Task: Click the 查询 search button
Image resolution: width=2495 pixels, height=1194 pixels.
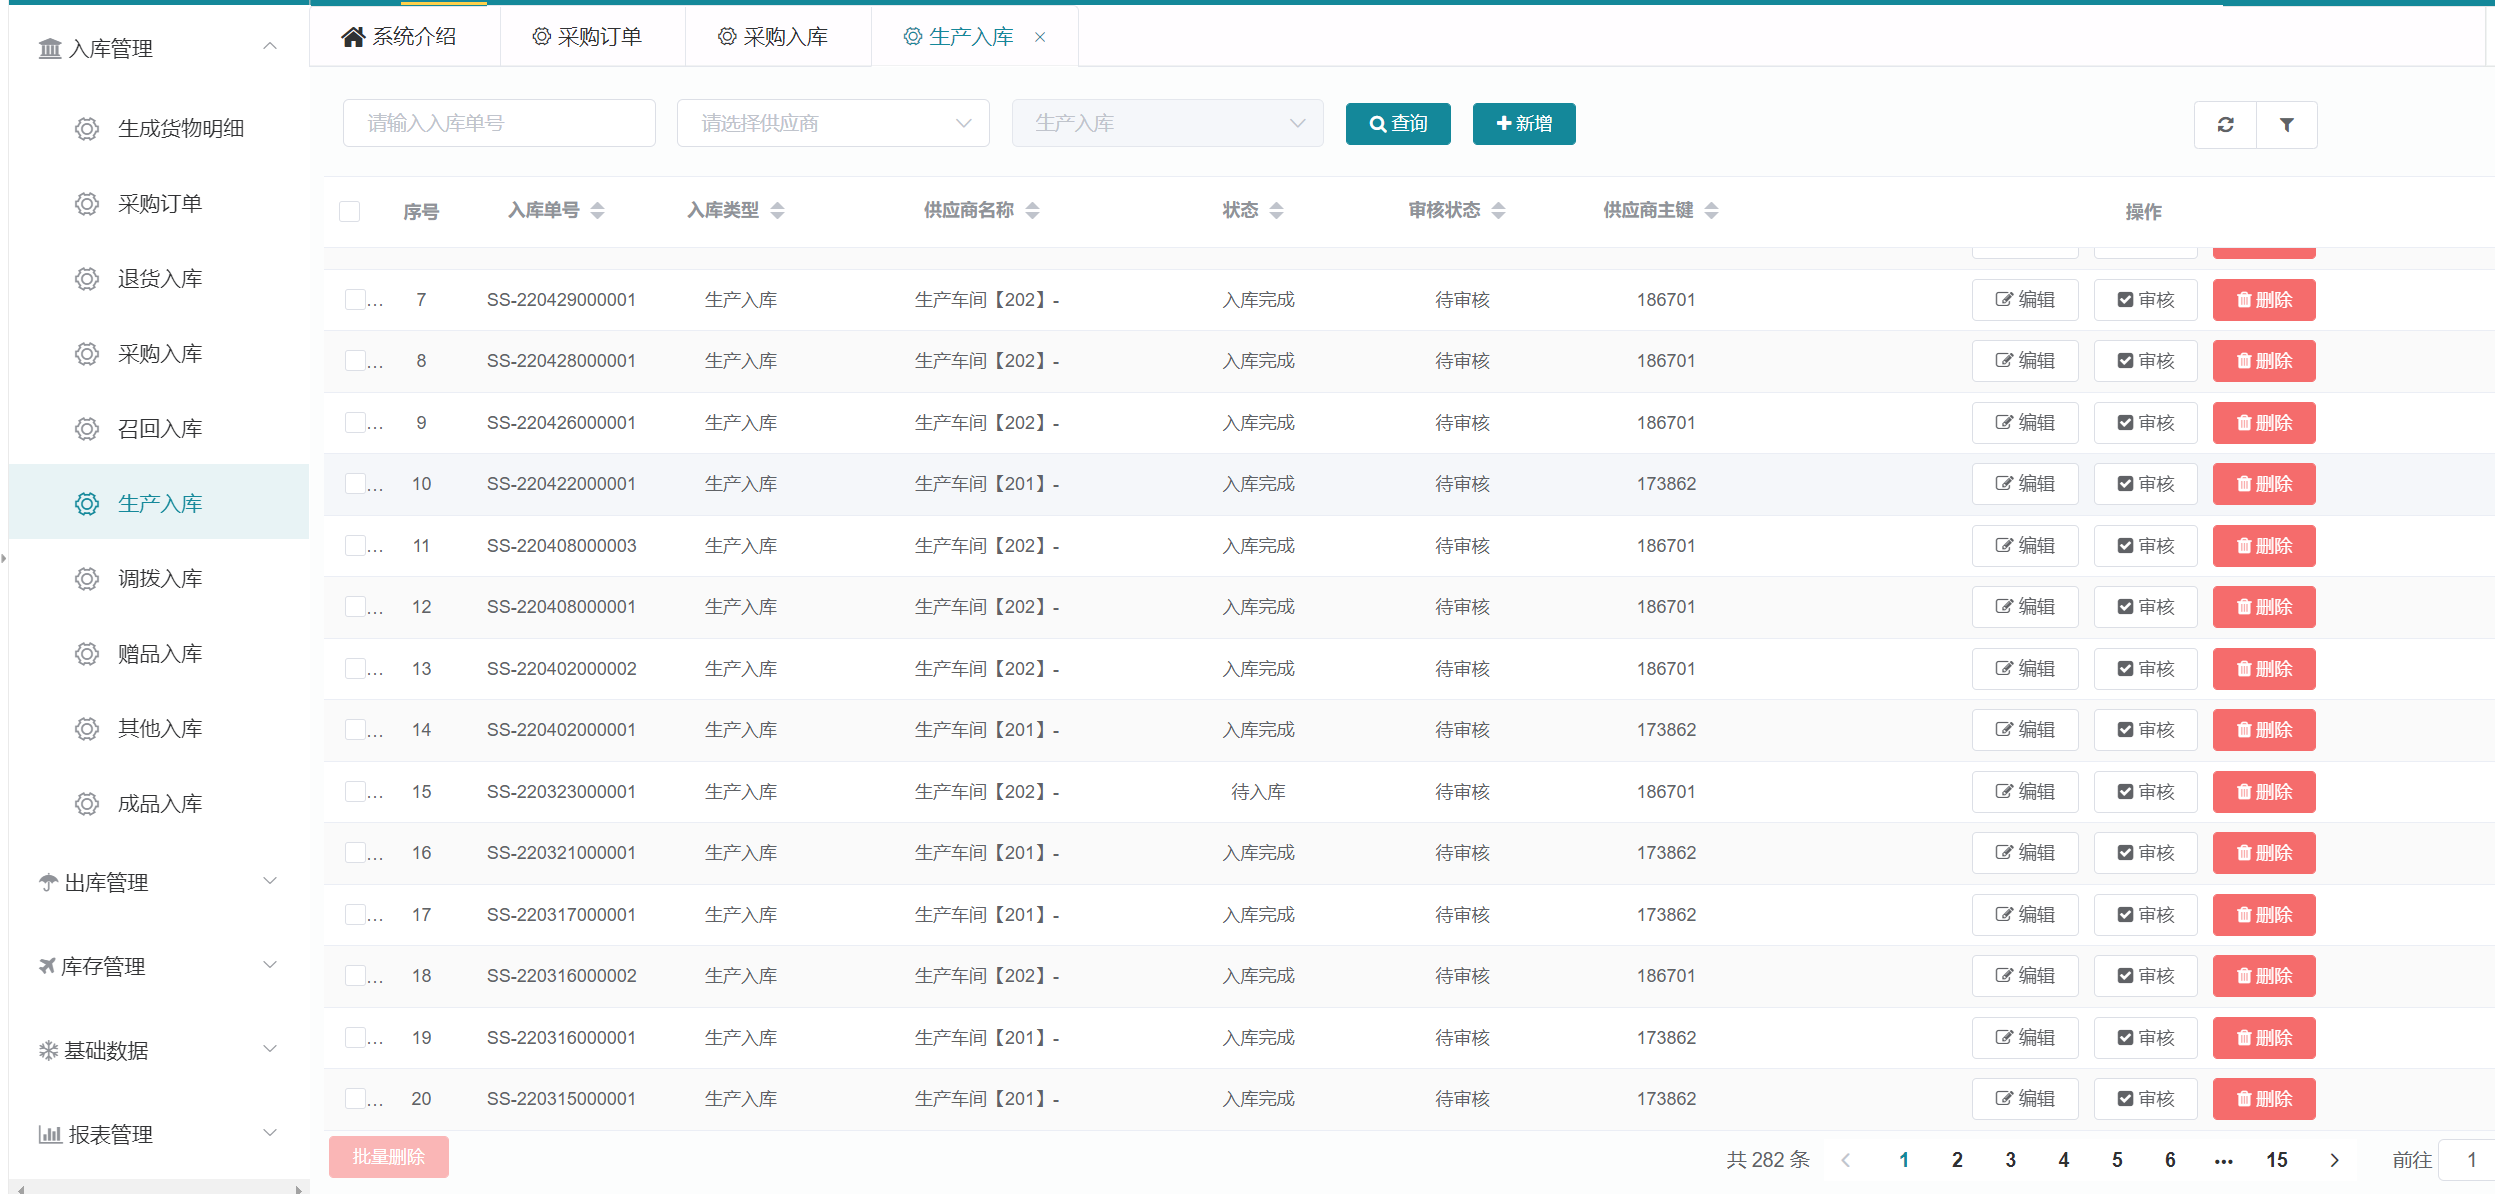Action: coord(1398,124)
